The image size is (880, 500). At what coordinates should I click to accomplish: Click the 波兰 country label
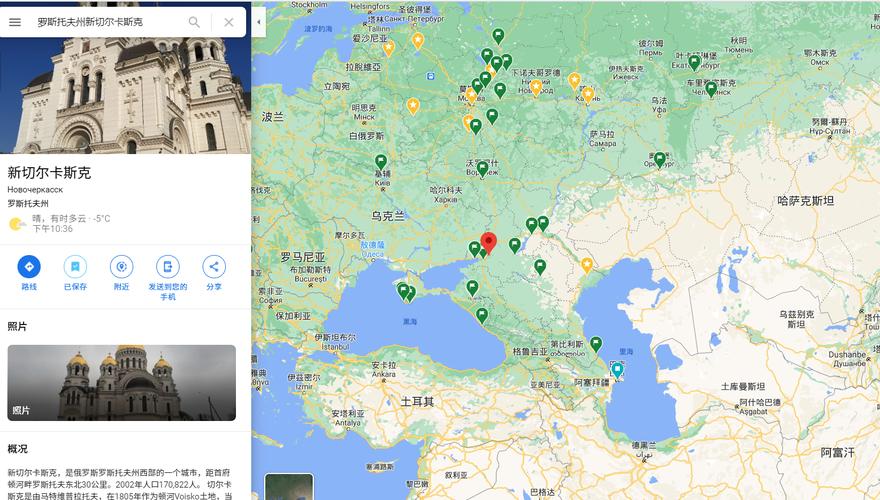[273, 117]
